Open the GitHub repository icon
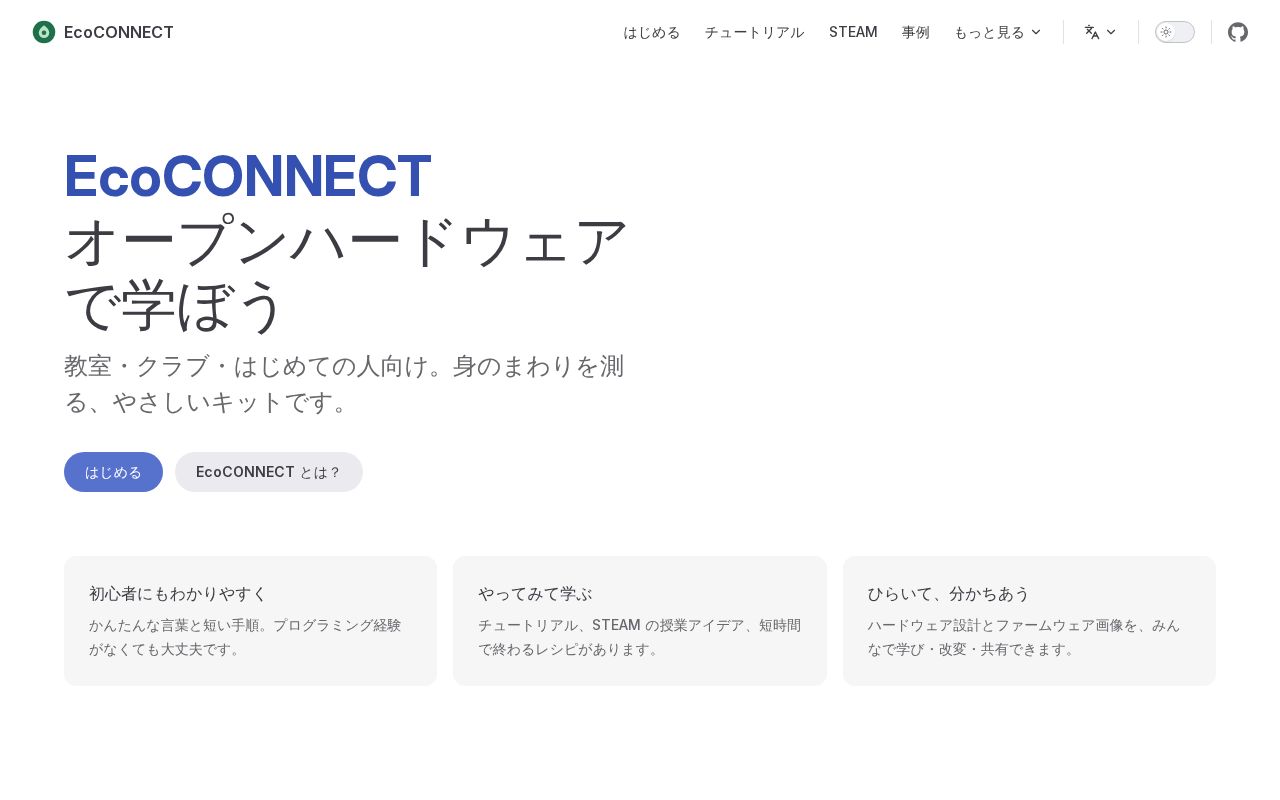Screen dimensions: 1280x800 (1238, 32)
